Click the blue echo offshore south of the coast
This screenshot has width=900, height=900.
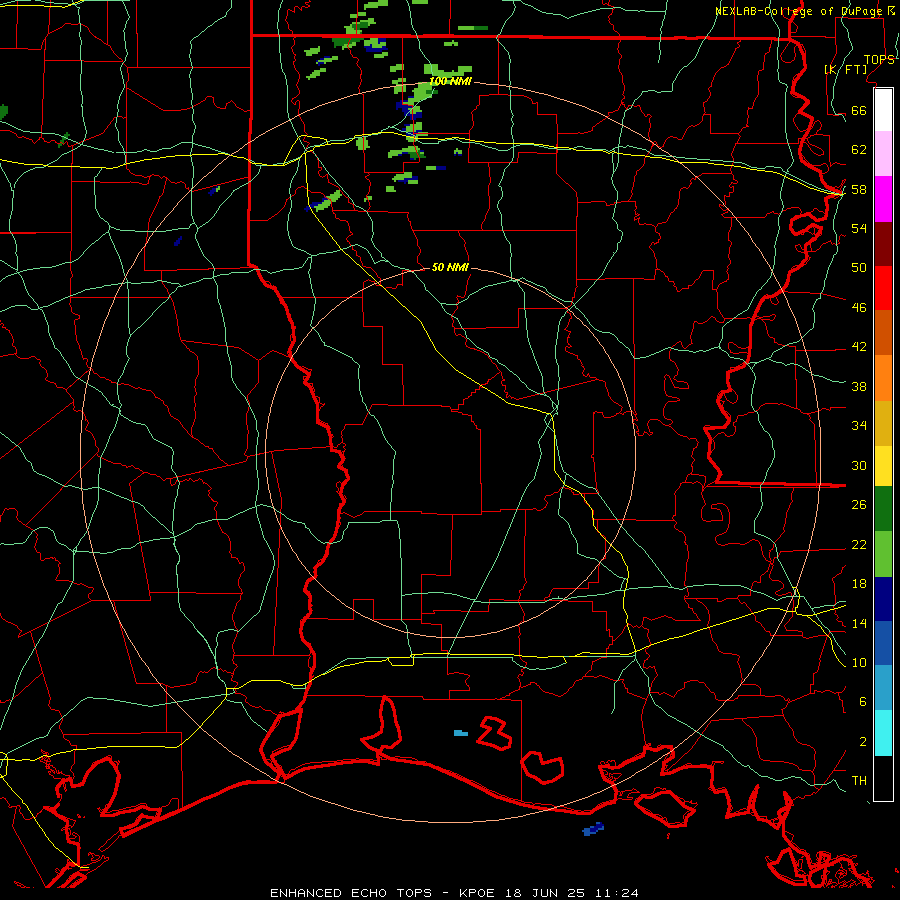[x=593, y=829]
